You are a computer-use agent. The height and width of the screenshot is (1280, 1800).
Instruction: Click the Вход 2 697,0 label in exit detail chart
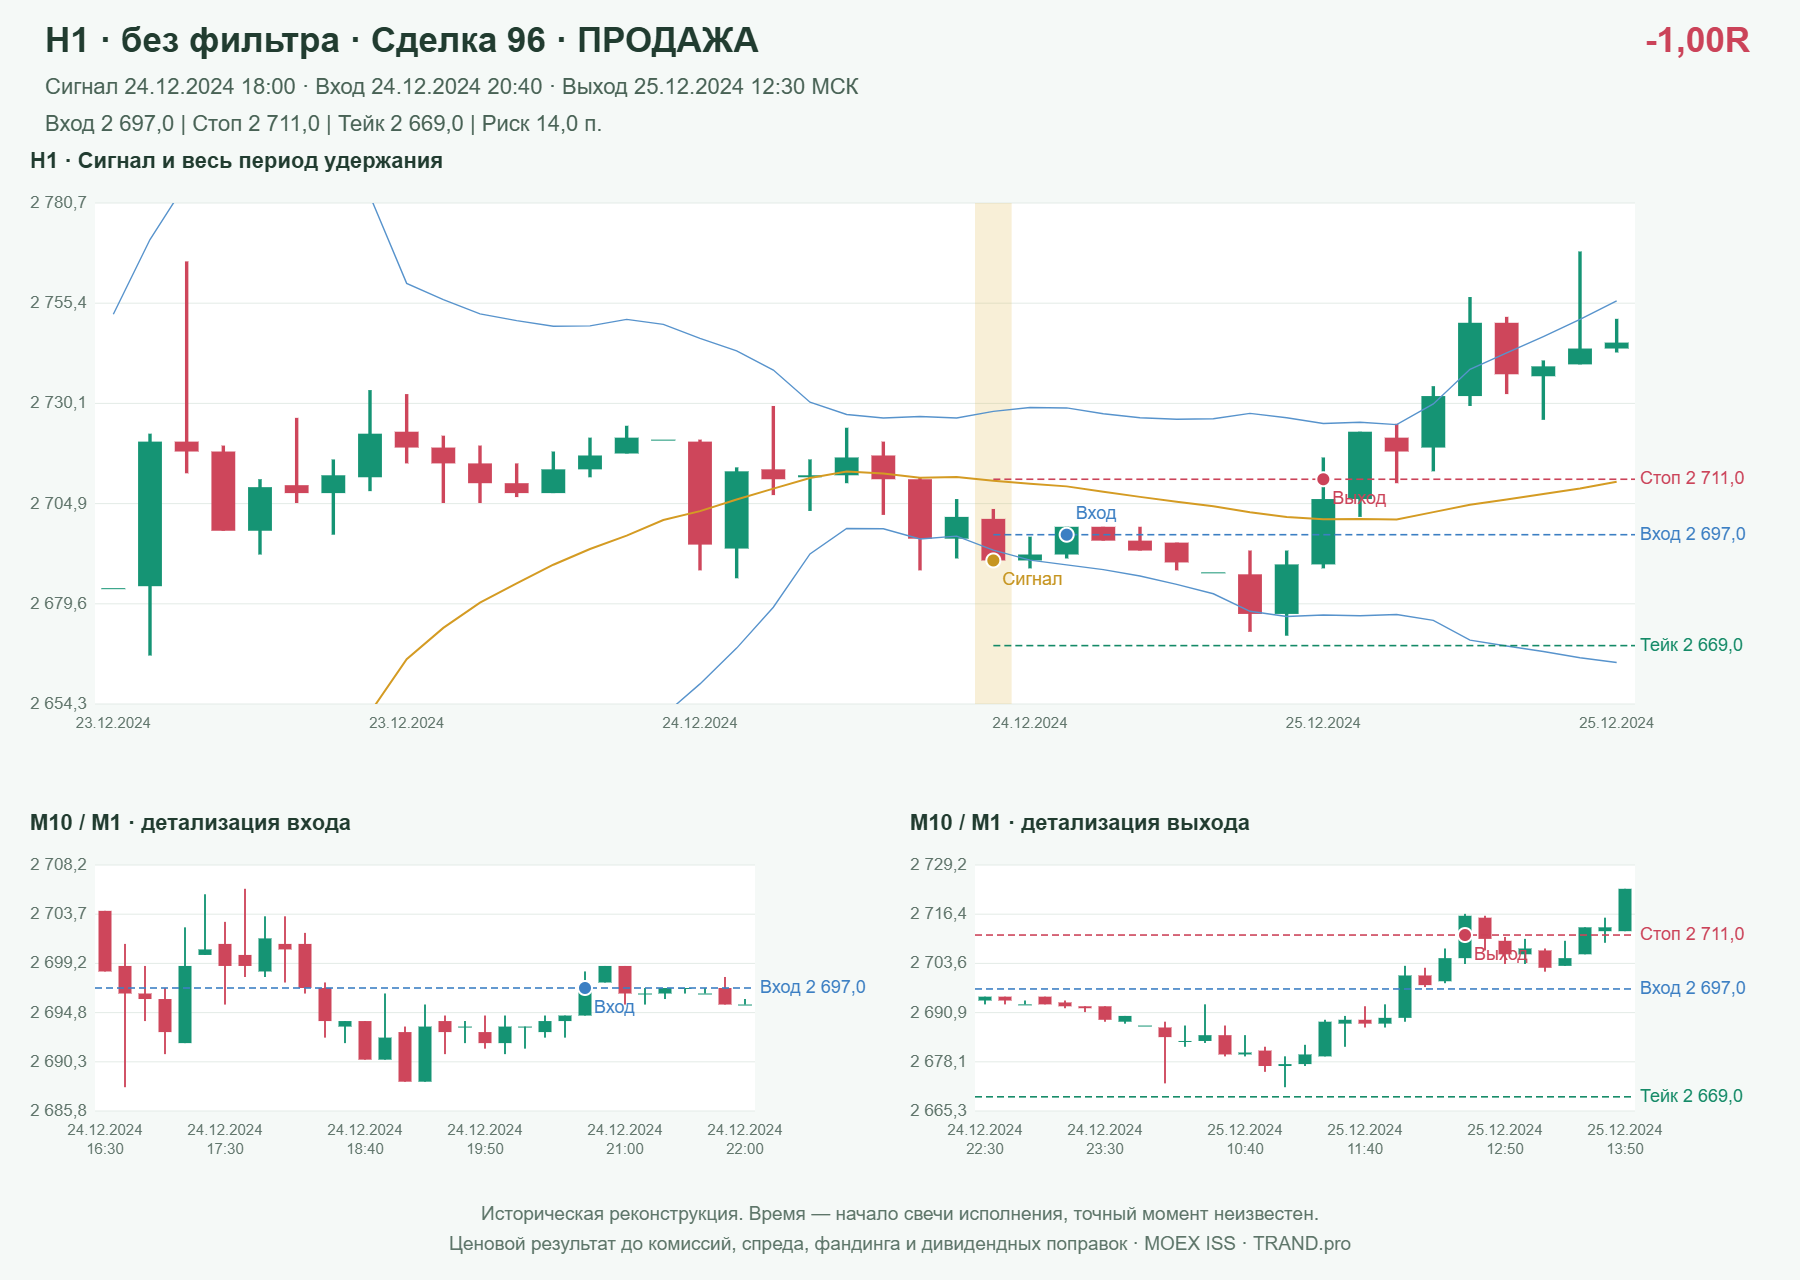(1693, 988)
